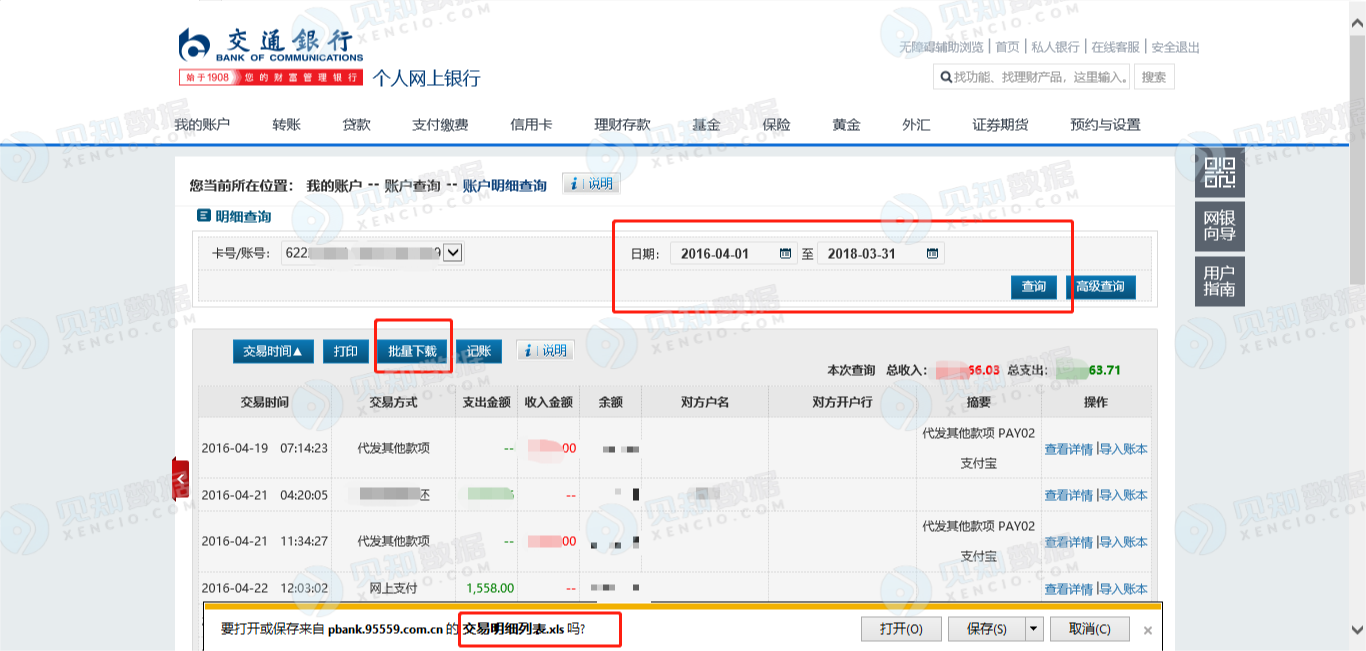
Task: Open the 保存 button dropdown arrow
Action: tap(1034, 629)
